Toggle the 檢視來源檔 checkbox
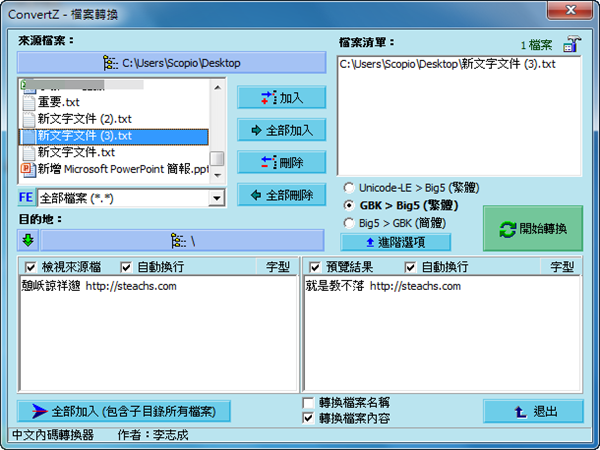The width and height of the screenshot is (600, 450). (30, 267)
